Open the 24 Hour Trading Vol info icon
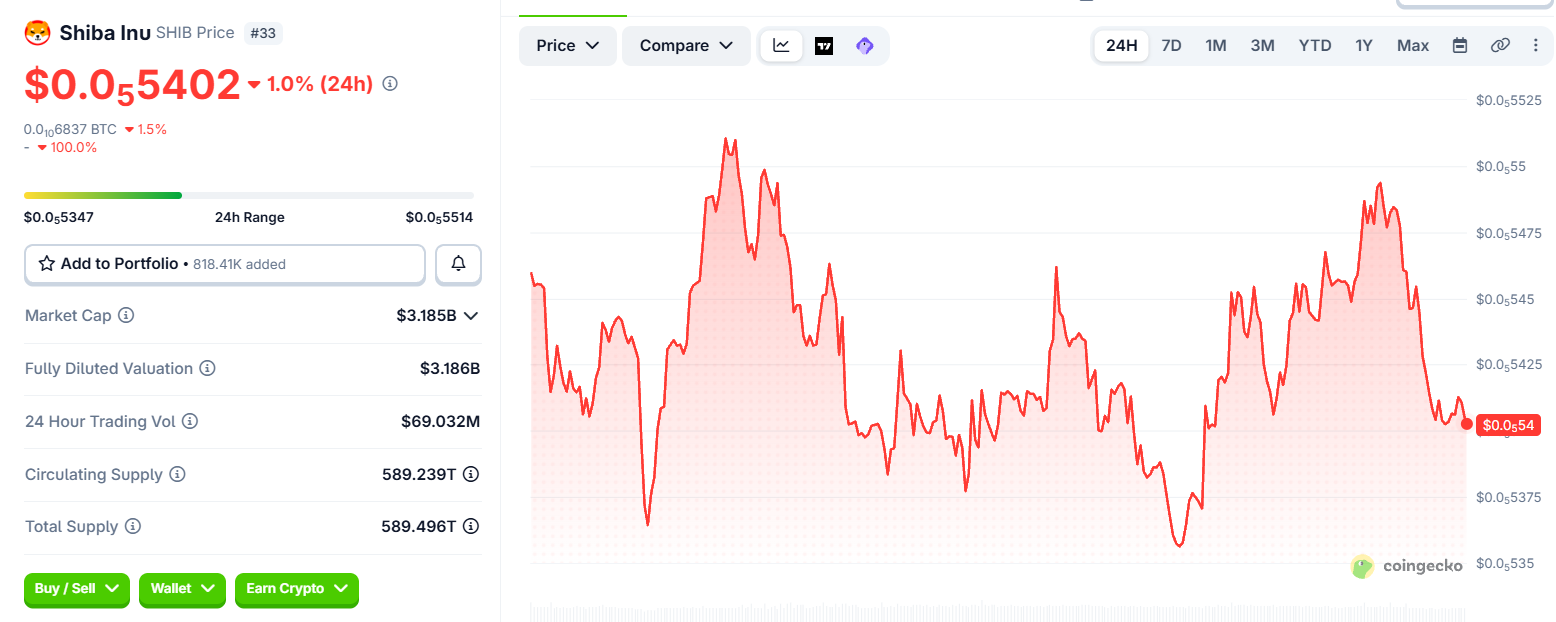 pos(189,422)
